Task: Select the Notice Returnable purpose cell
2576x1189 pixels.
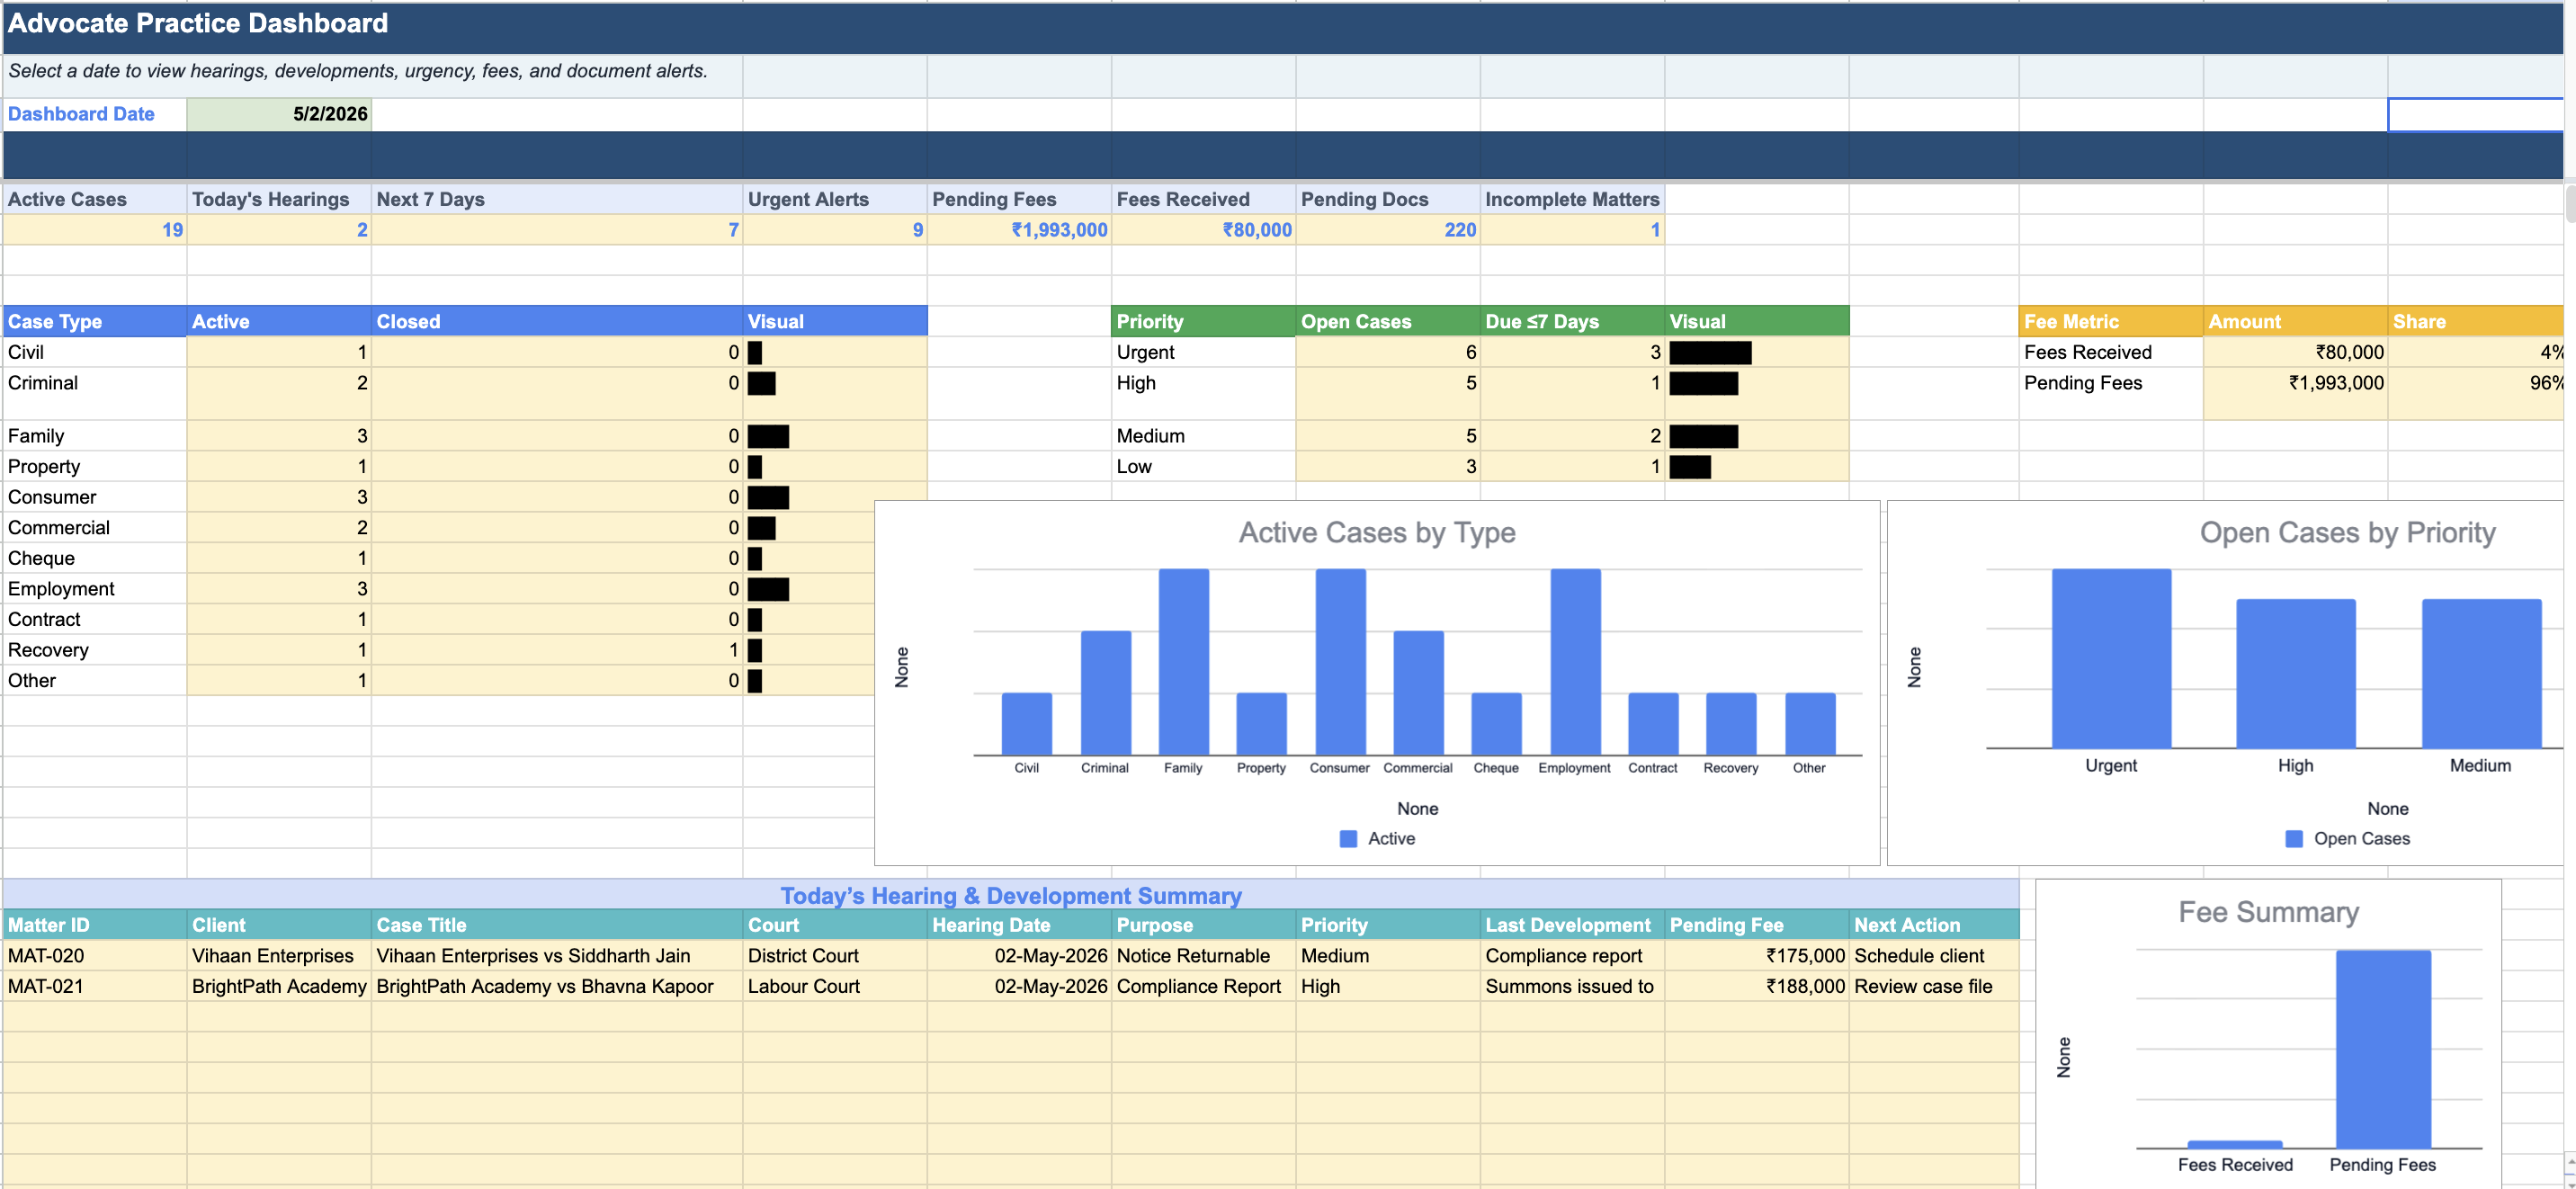Action: point(1204,956)
